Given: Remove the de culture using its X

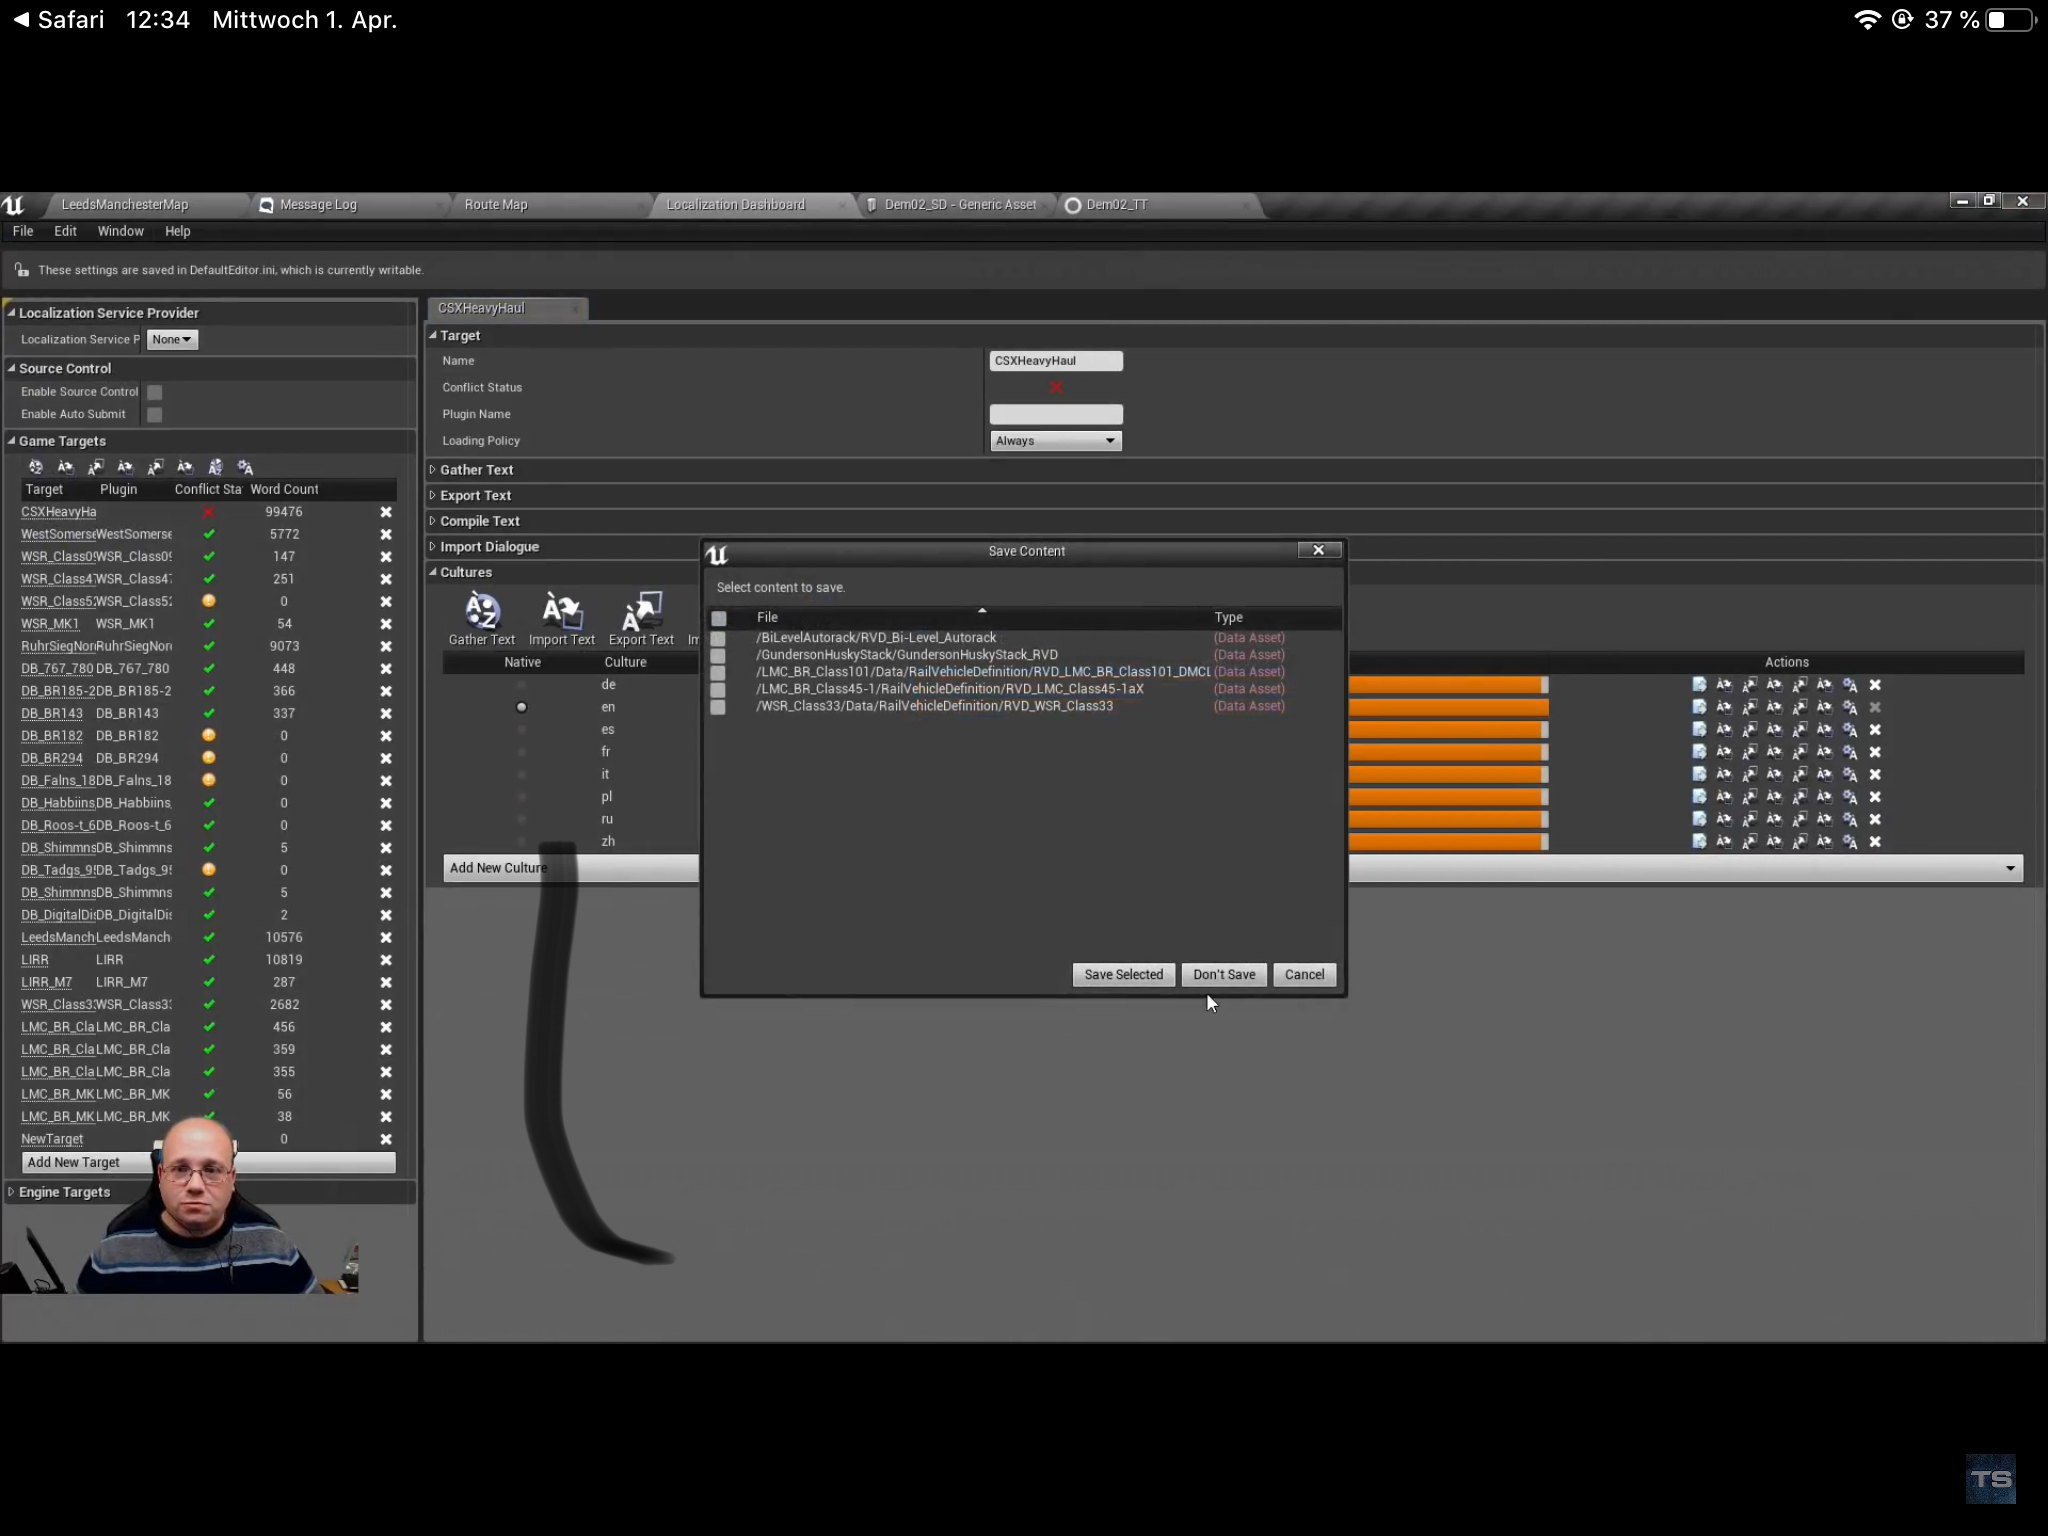Looking at the screenshot, I should click(1875, 685).
